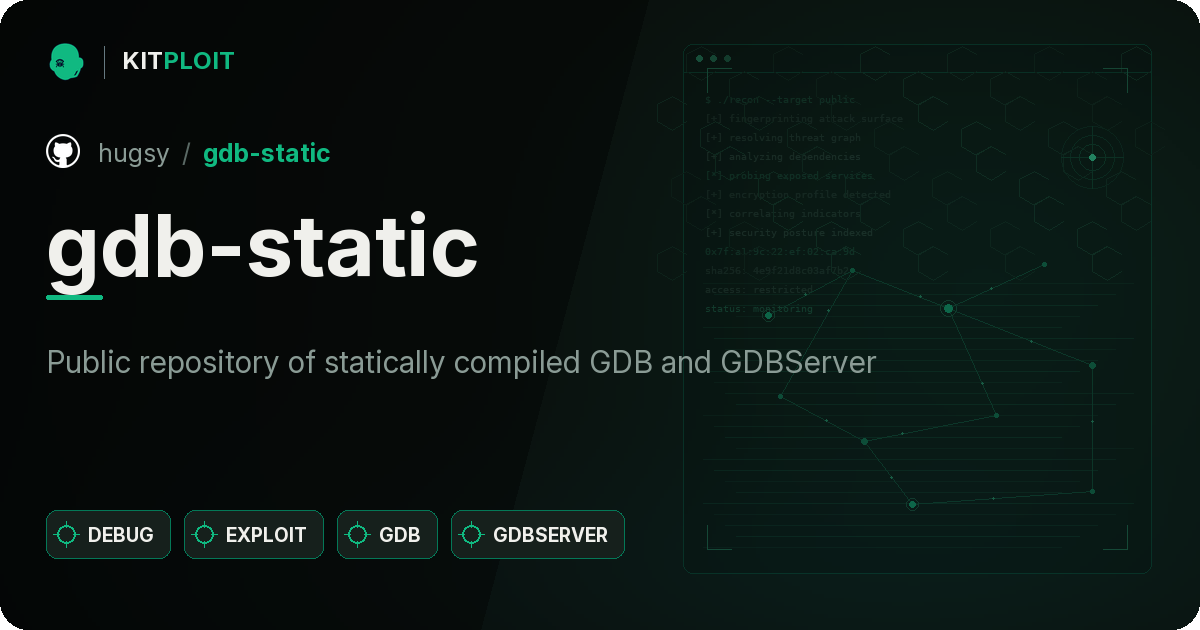Click the KitPloit logo icon
1200x630 pixels.
tap(65, 61)
